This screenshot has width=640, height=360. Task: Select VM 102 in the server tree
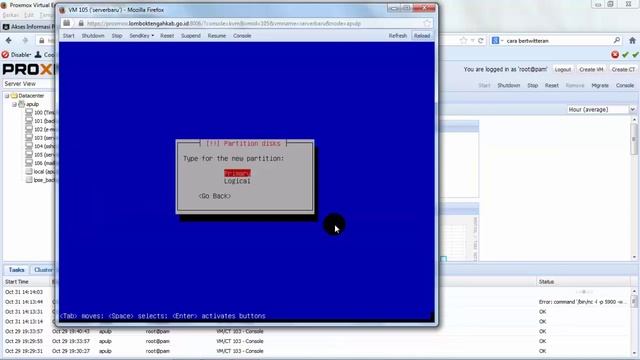click(x=40, y=129)
